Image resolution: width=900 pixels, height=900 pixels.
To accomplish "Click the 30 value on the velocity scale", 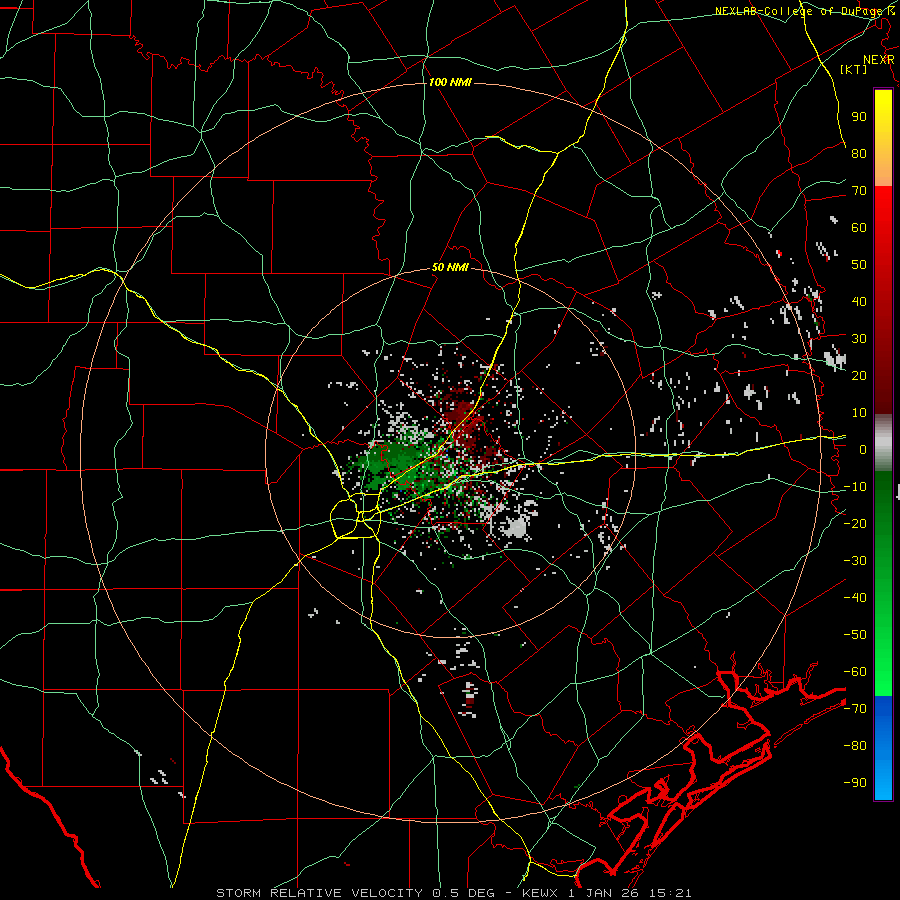I will tap(859, 339).
